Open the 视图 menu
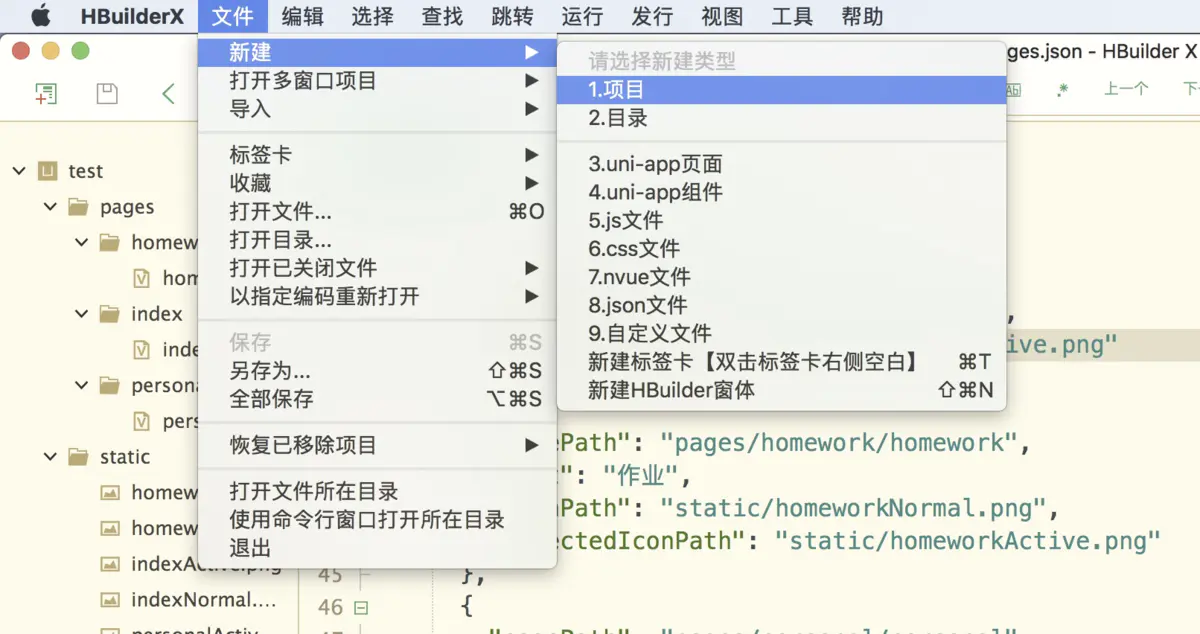1200x634 pixels. coord(723,16)
